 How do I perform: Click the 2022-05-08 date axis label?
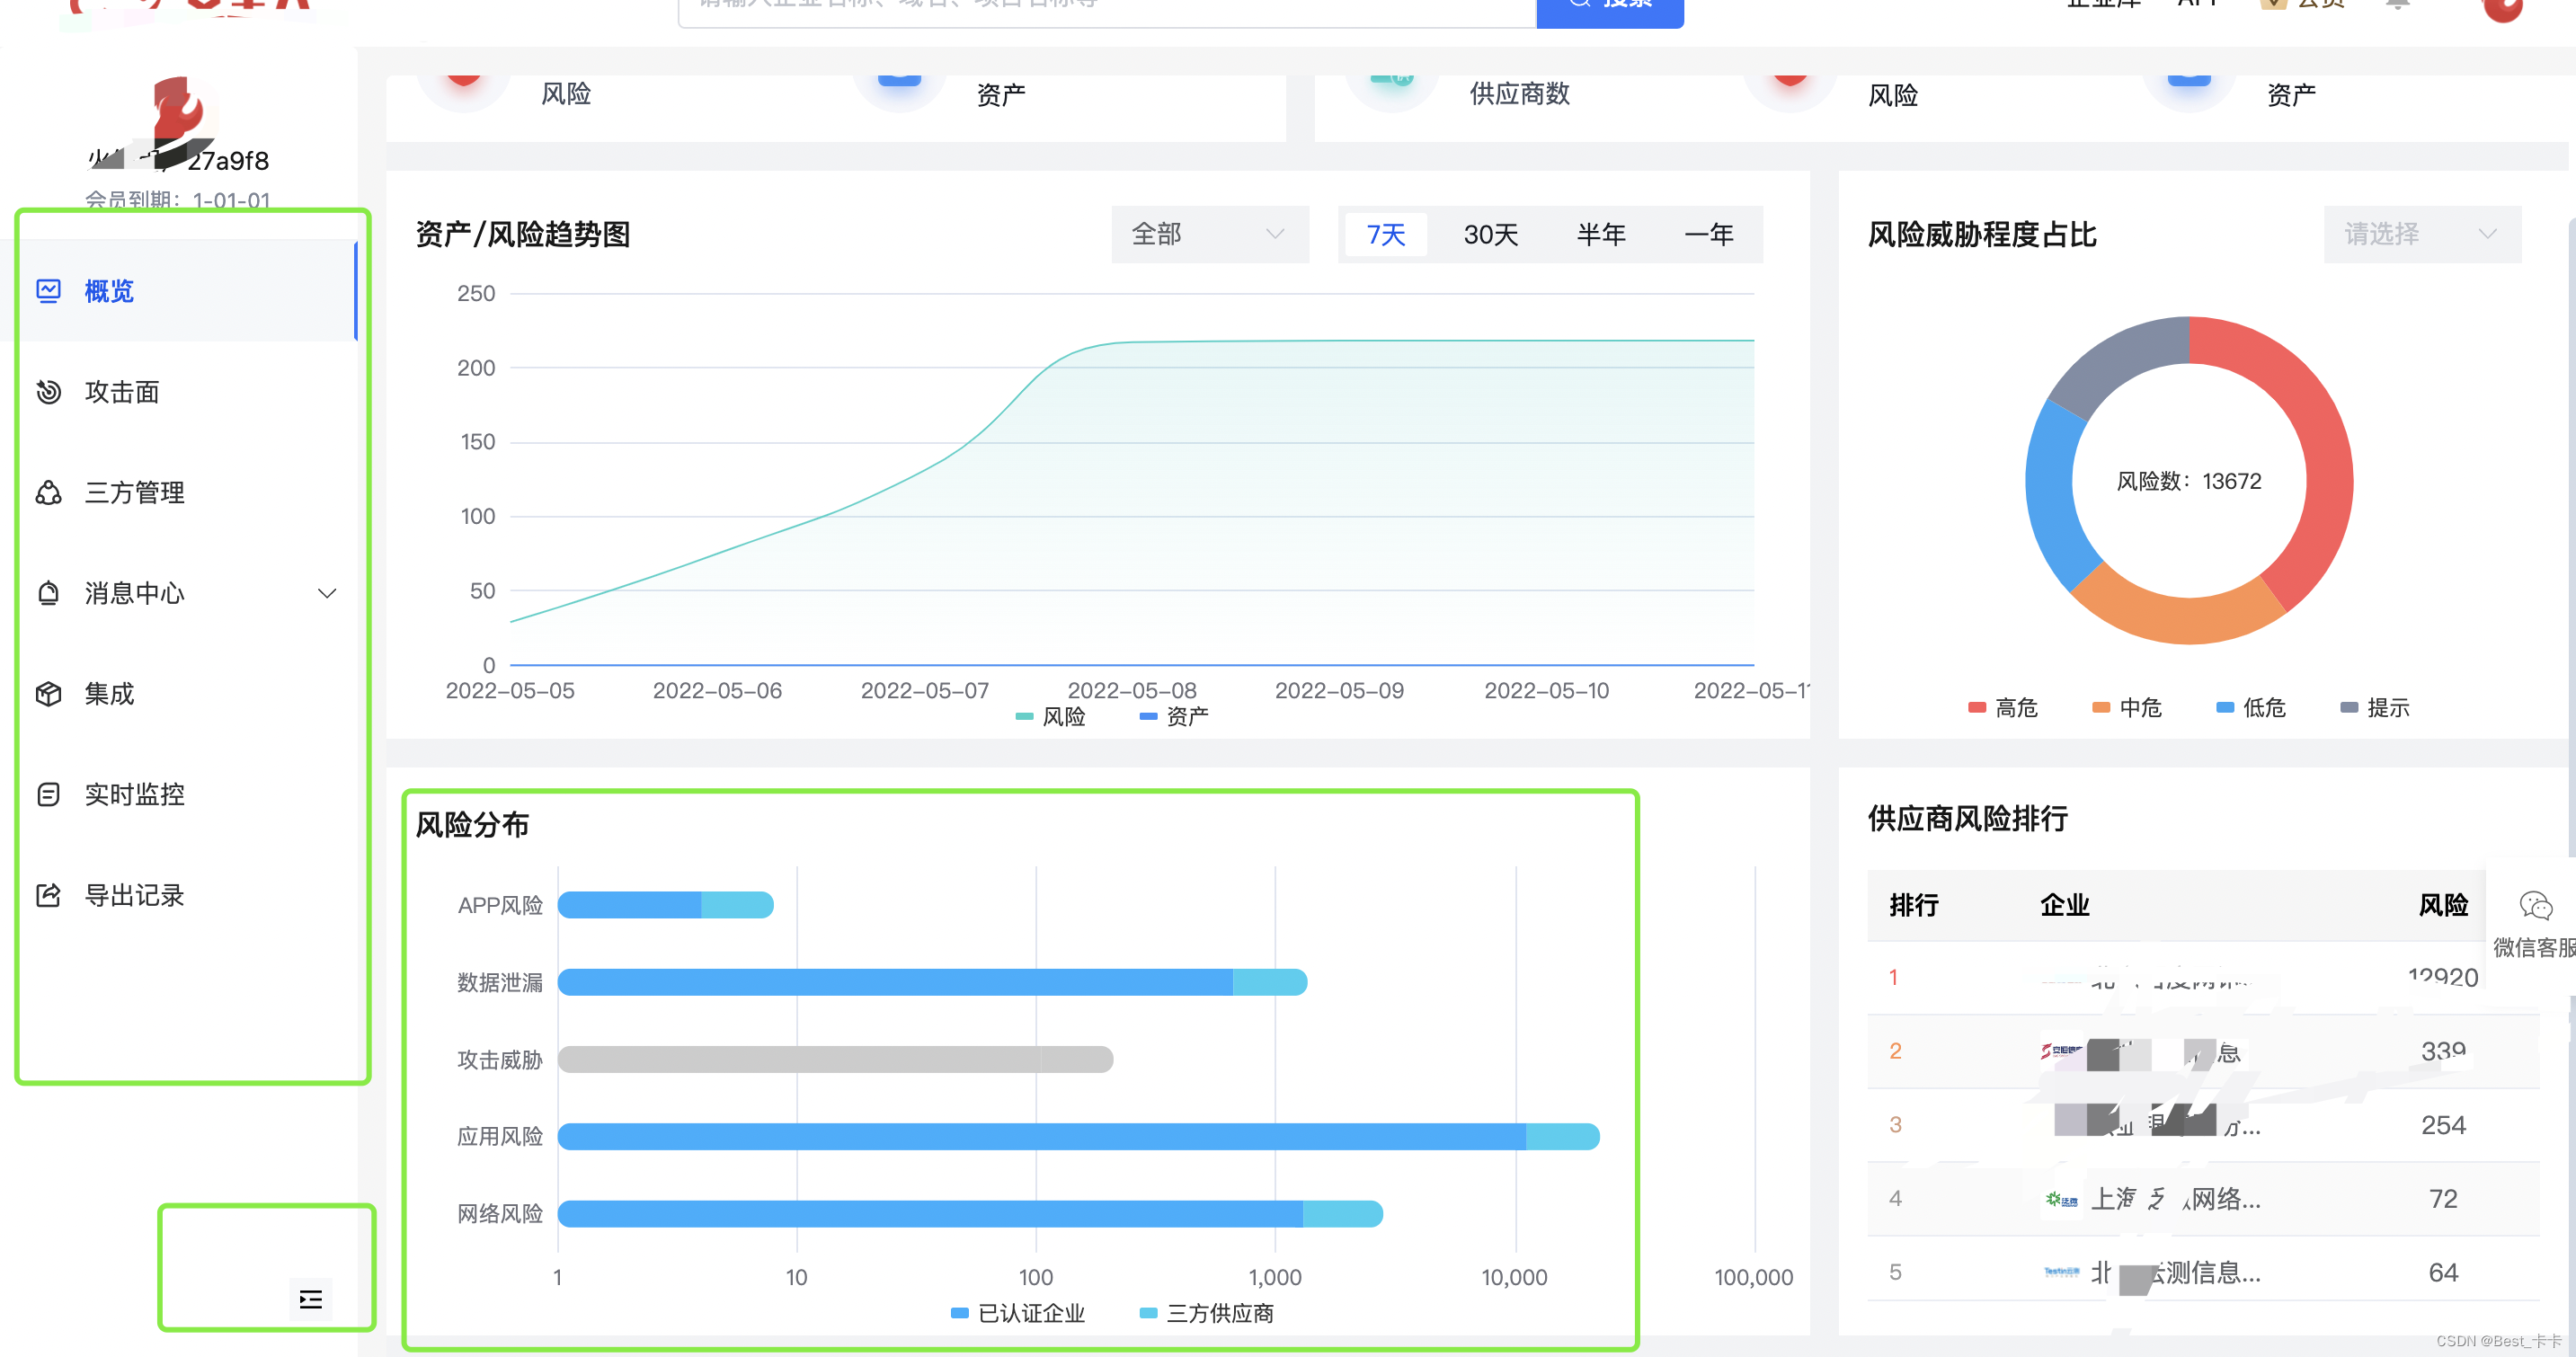1132,690
